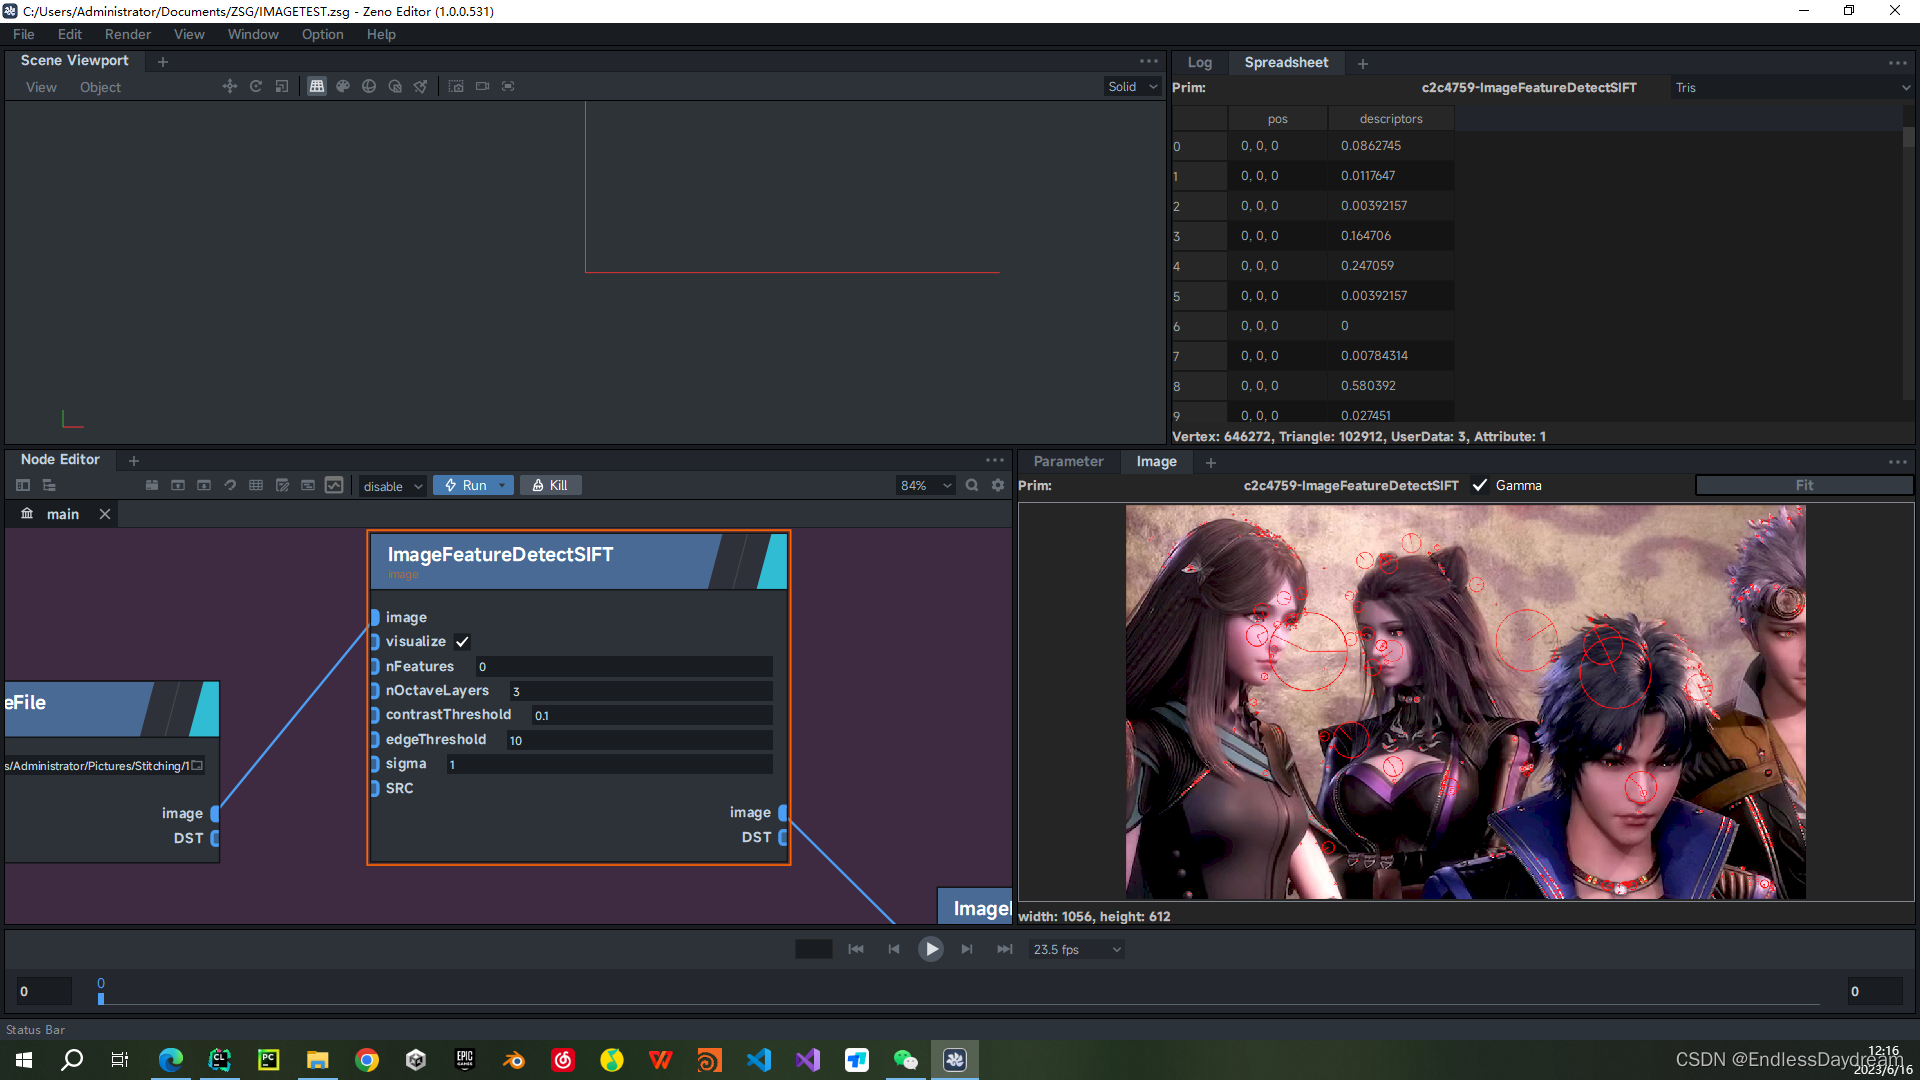Toggle the grid display icon in viewport toolbar

(317, 86)
